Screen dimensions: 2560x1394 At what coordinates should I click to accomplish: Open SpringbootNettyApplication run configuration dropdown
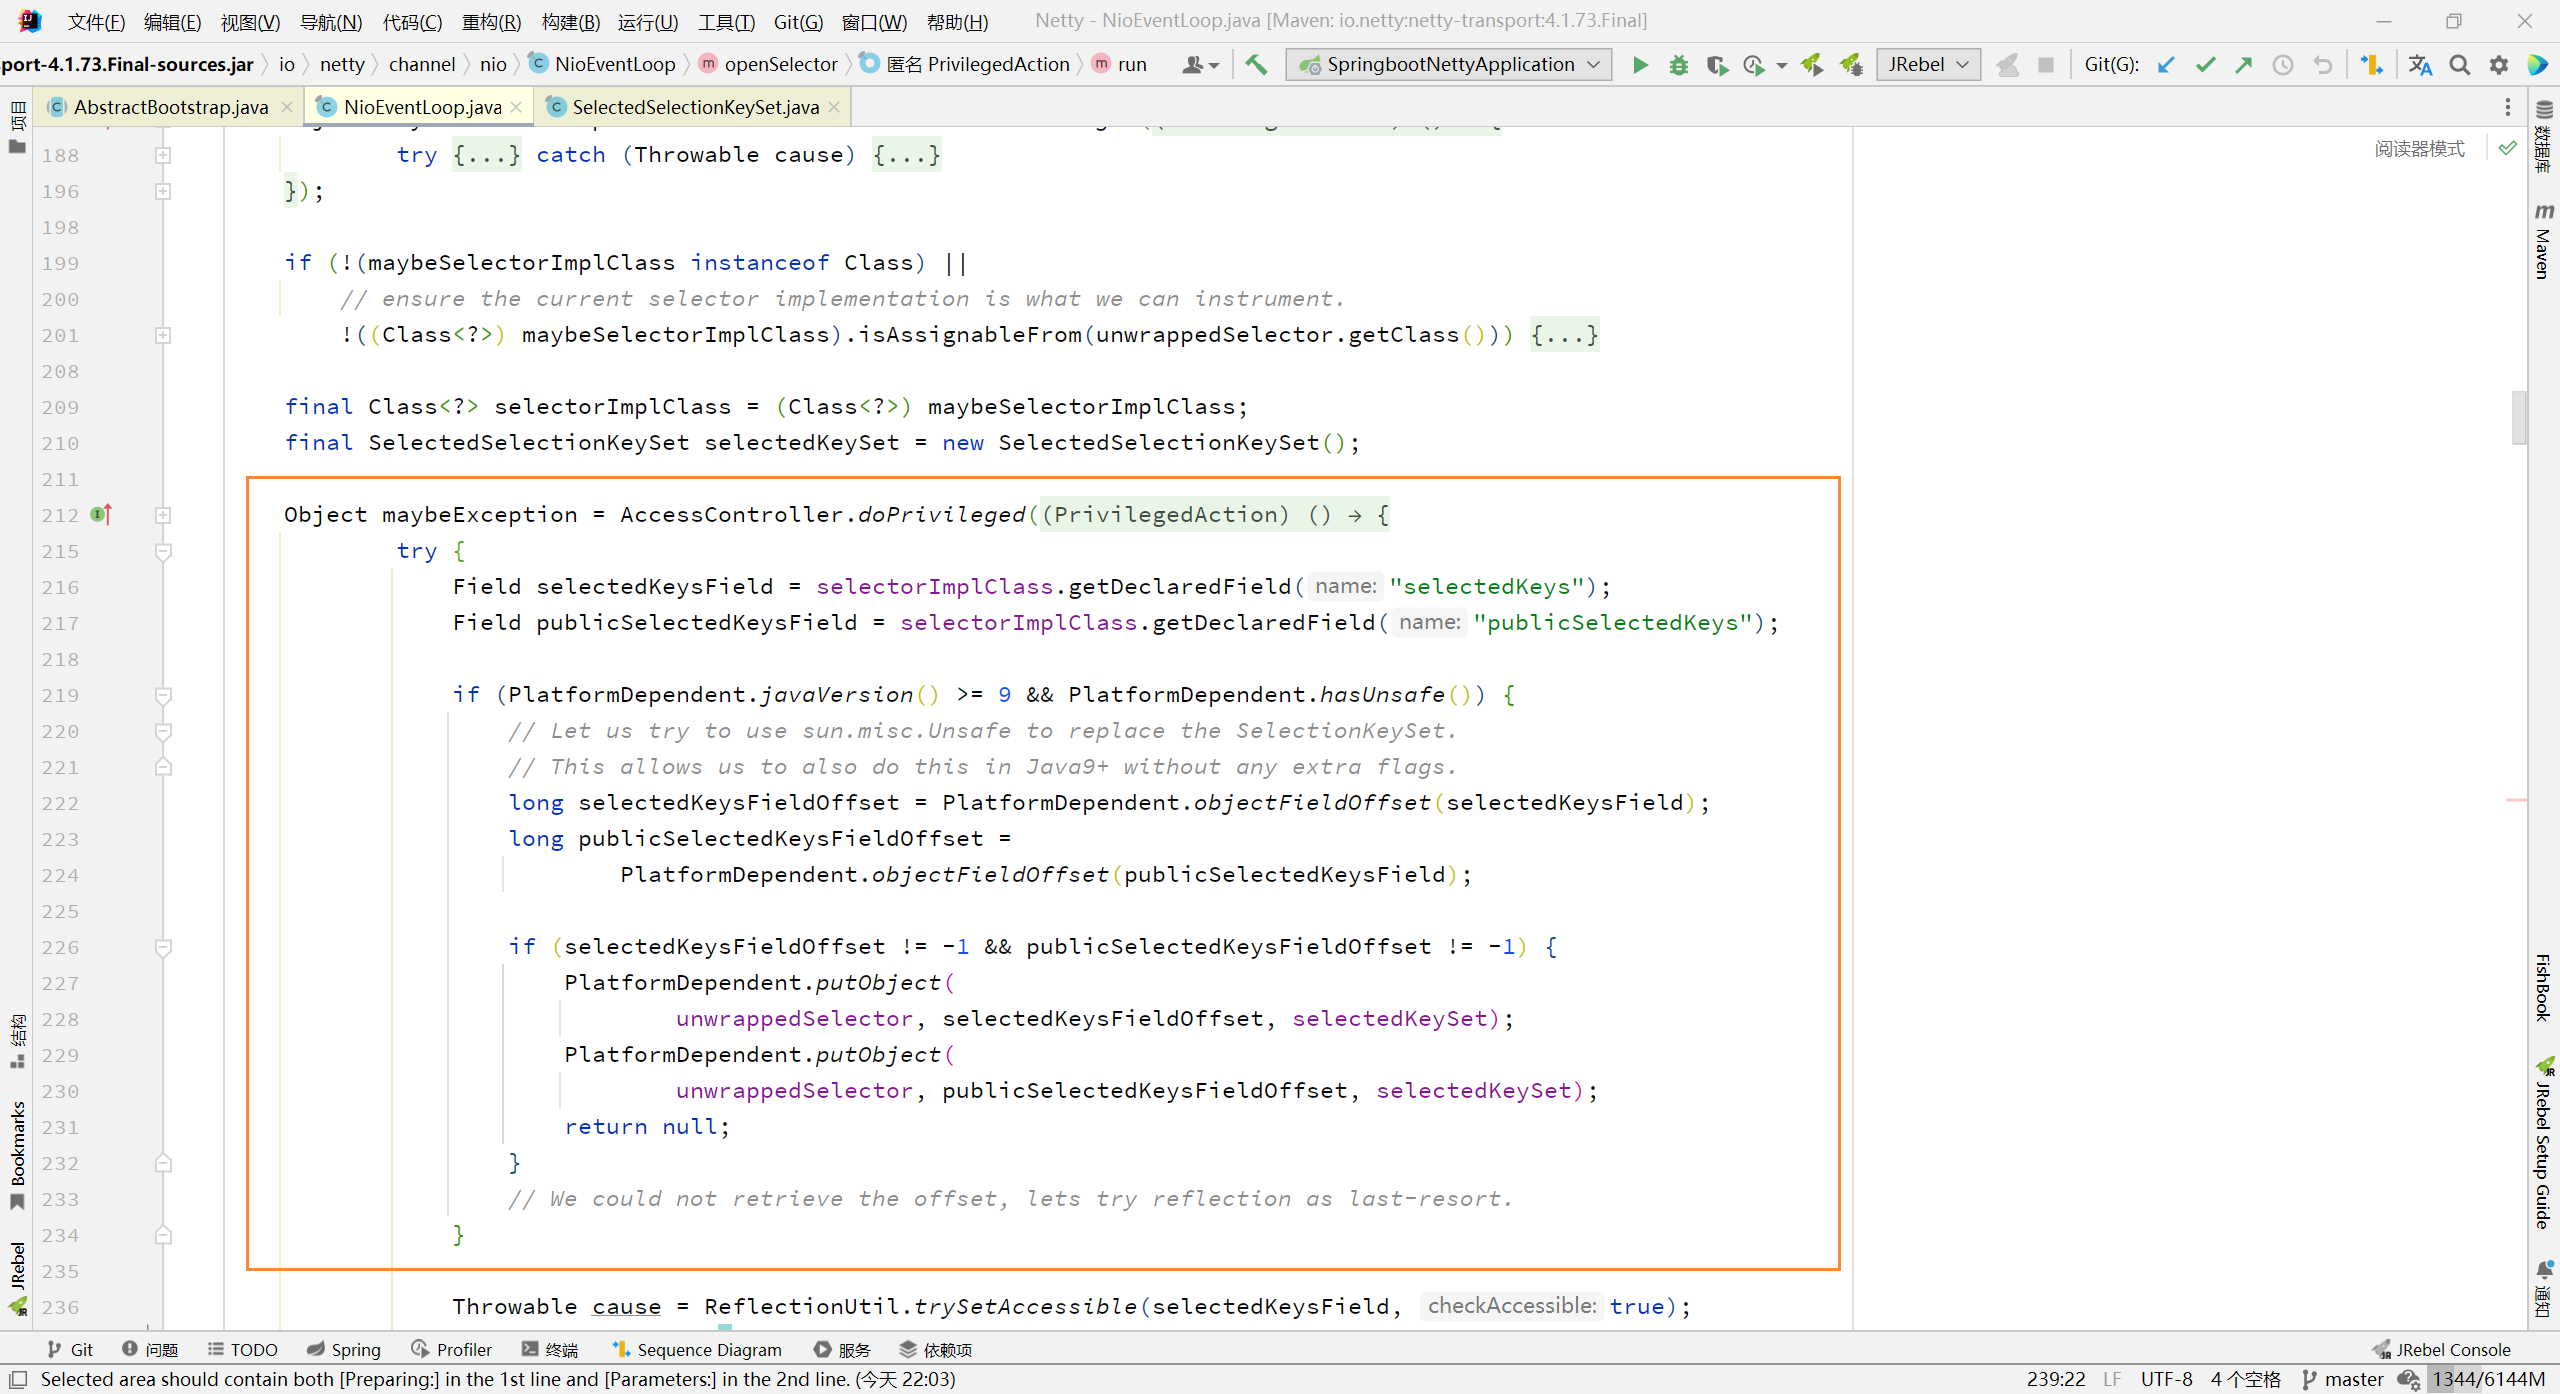point(1448,65)
